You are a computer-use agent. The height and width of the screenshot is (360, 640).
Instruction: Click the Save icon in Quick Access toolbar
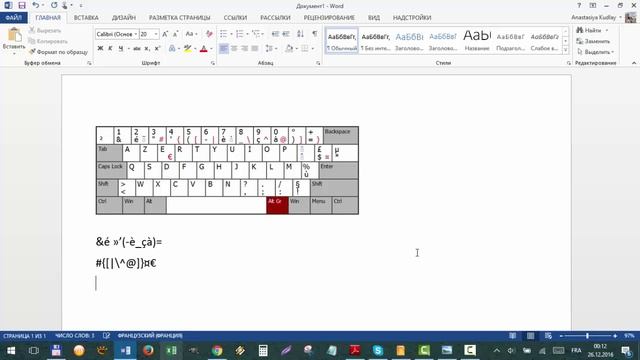(x=22, y=6)
